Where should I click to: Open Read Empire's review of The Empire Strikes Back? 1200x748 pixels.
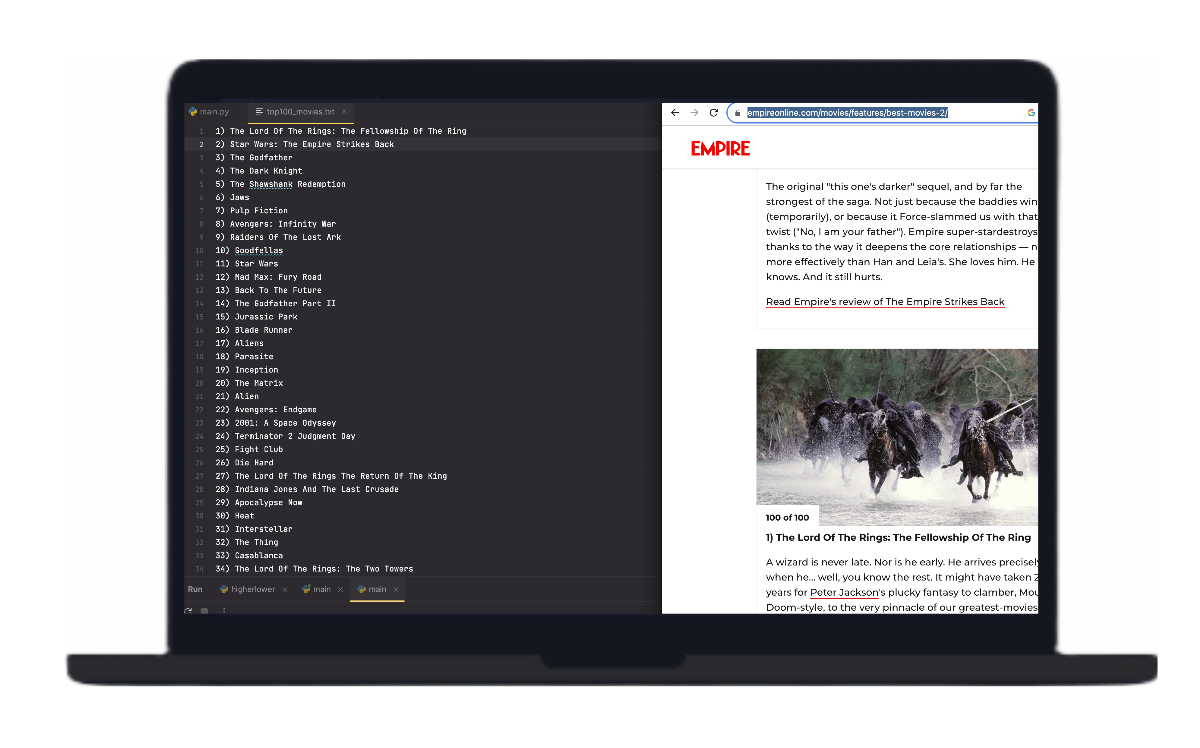(885, 302)
